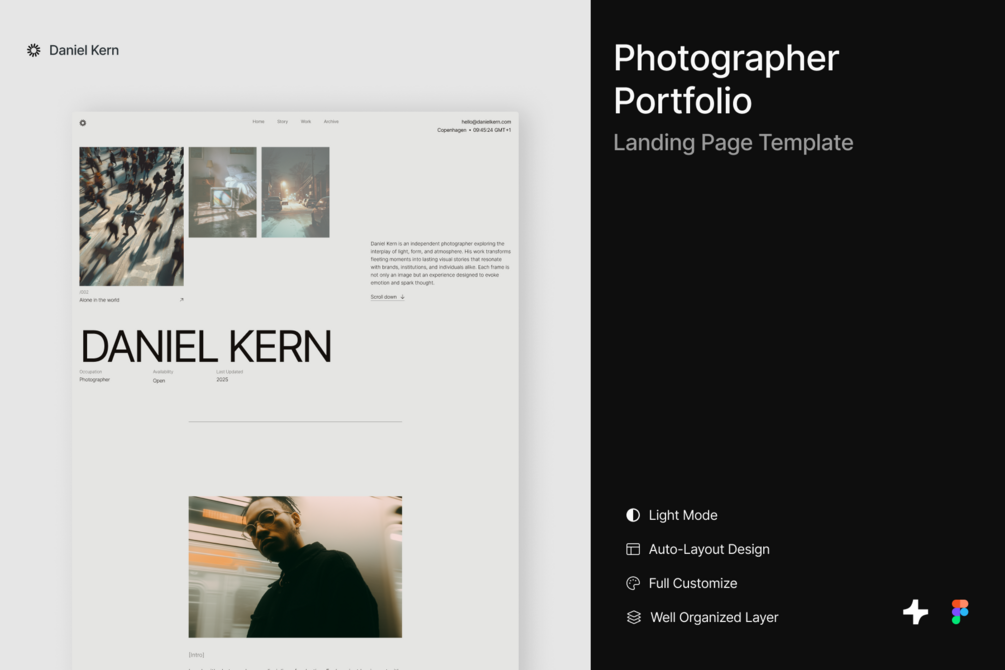Click the Alone in the world caption
Image resolution: width=1005 pixels, height=670 pixels.
[99, 300]
